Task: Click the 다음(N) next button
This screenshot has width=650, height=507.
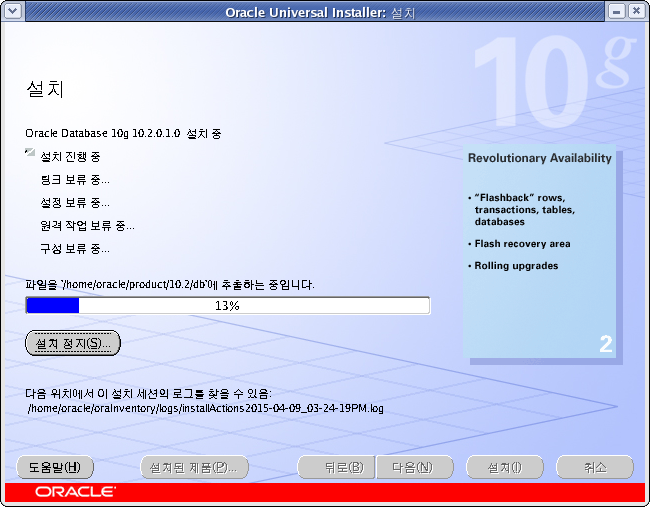Action: [415, 467]
